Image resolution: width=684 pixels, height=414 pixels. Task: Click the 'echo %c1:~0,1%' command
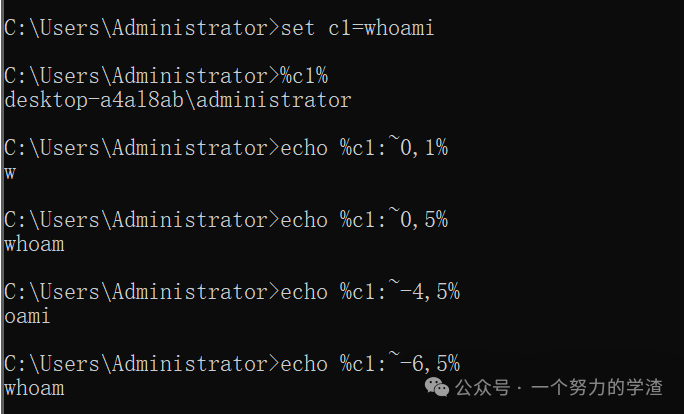364,147
